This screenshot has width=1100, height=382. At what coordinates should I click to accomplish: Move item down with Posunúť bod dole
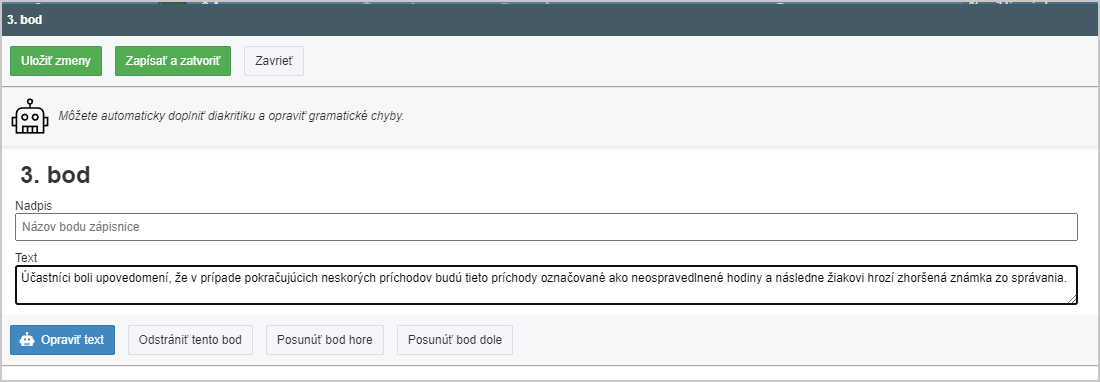[x=455, y=340]
